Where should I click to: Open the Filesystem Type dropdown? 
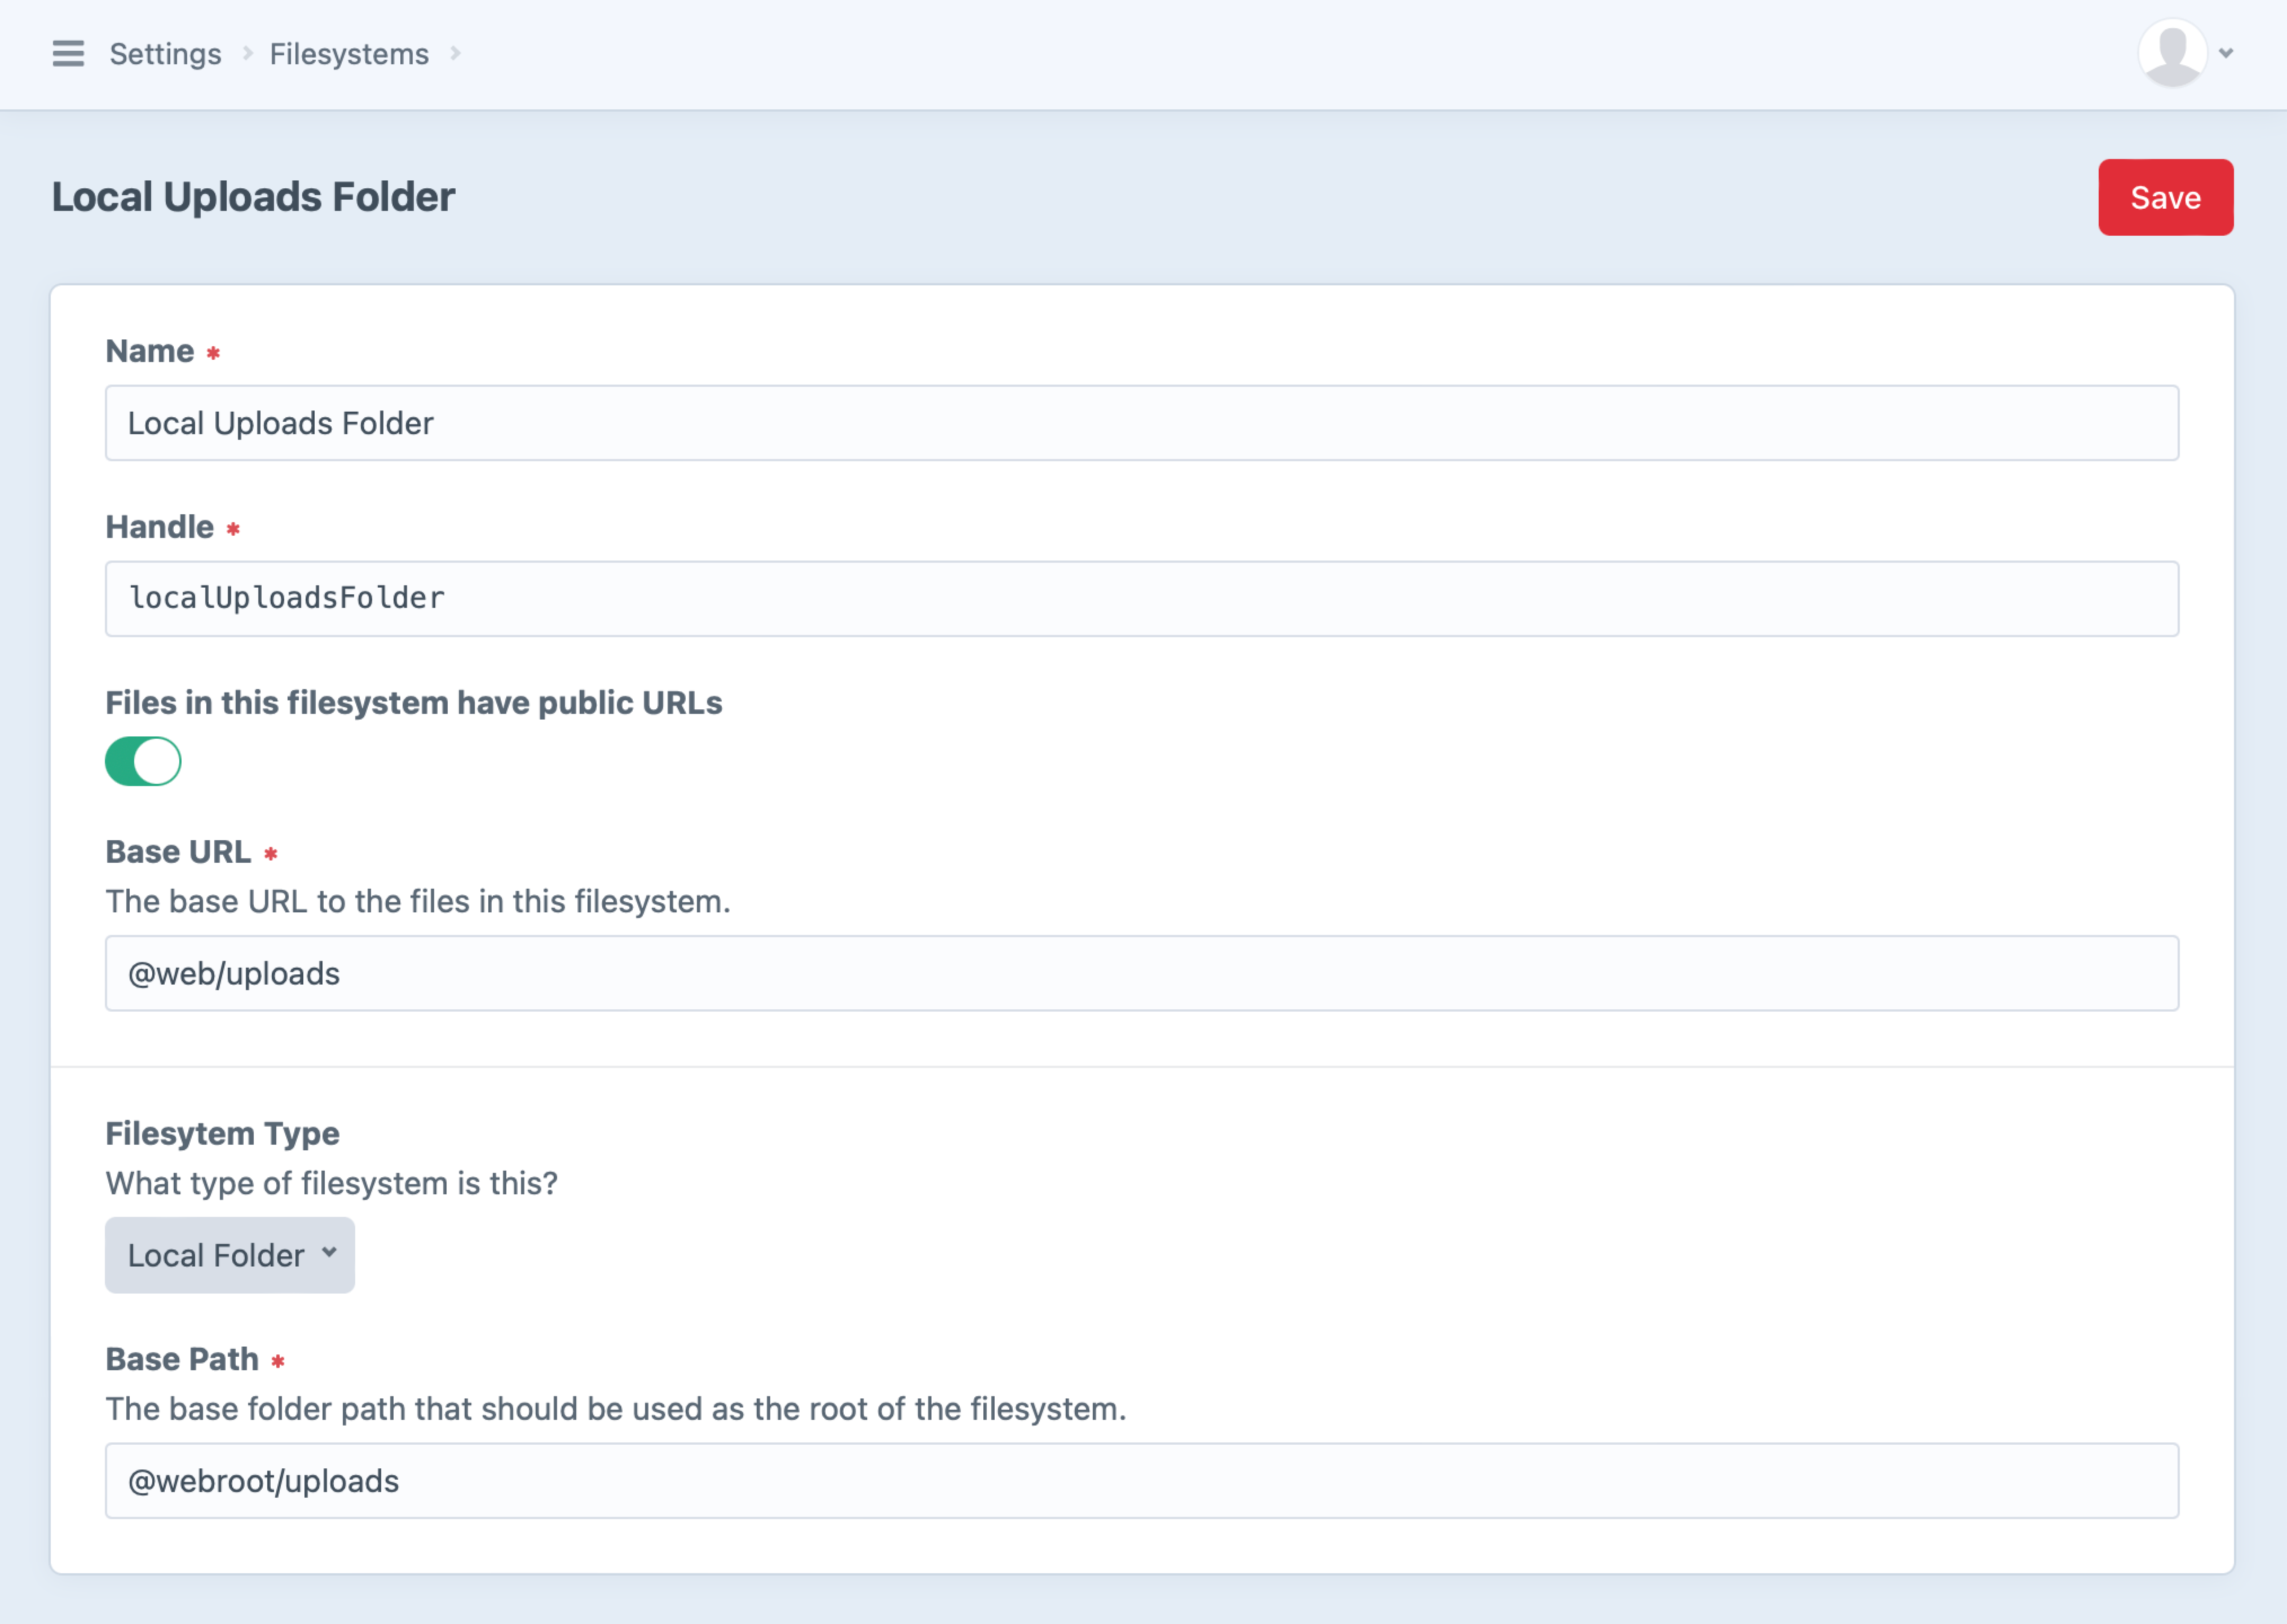coord(229,1255)
